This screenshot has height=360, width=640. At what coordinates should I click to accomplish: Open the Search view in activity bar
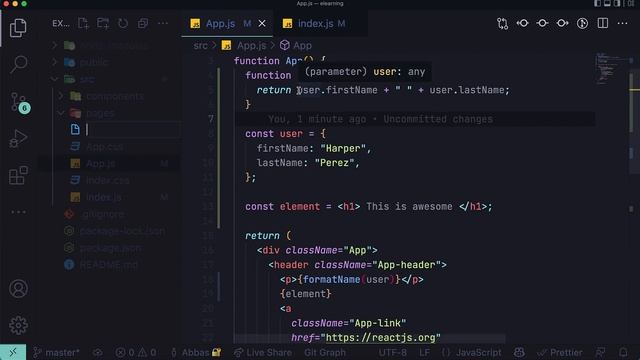click(x=18, y=64)
